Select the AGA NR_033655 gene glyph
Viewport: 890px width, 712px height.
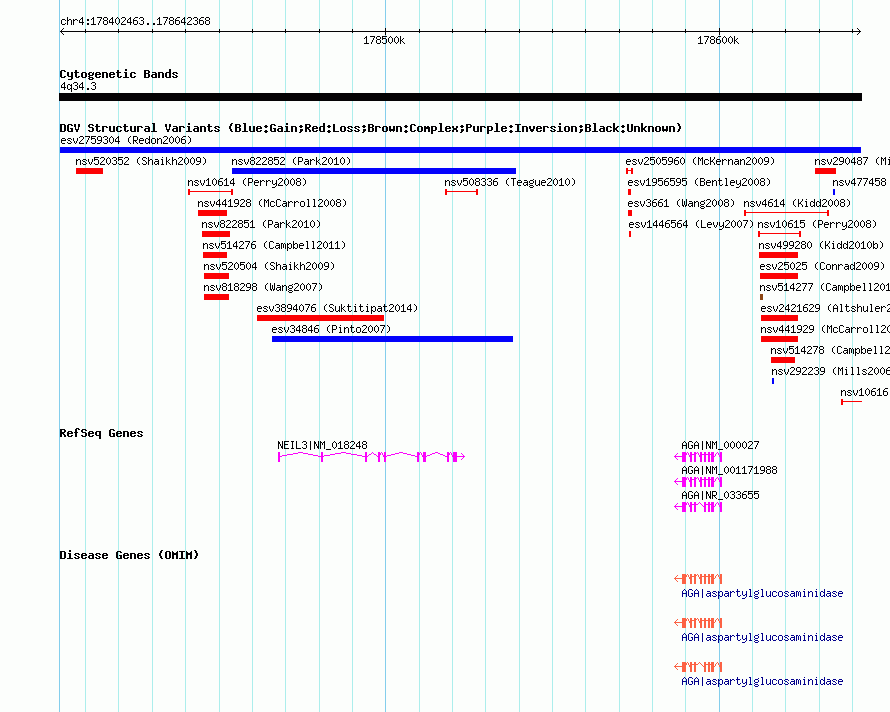coord(698,506)
